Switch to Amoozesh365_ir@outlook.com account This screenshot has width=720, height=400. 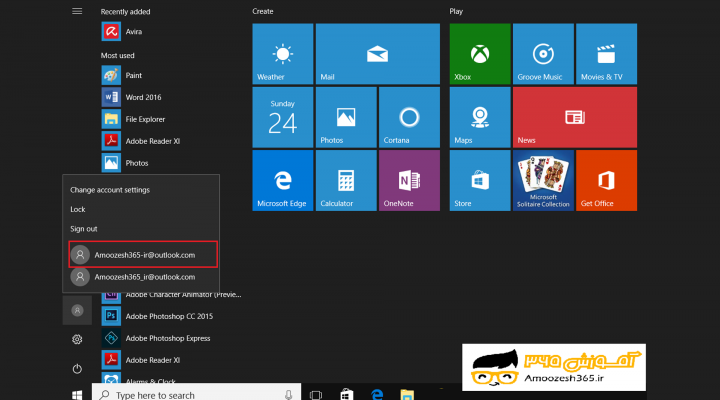coord(143,277)
